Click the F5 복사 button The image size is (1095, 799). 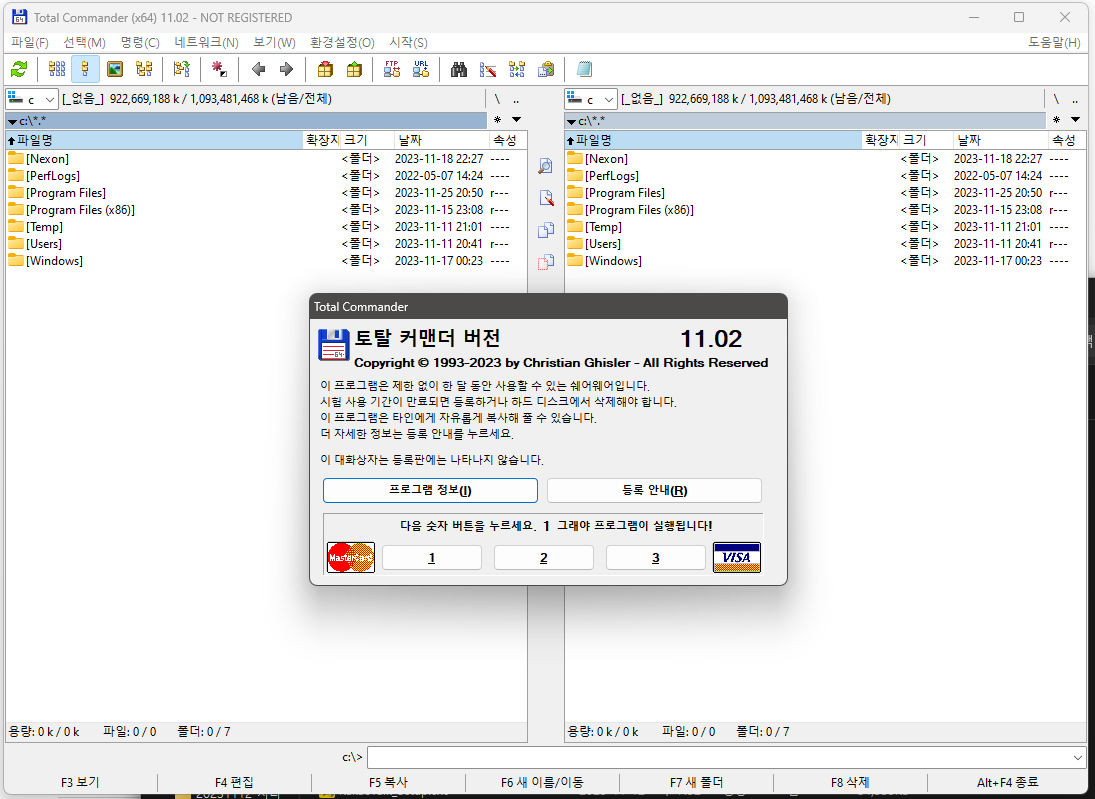click(388, 782)
